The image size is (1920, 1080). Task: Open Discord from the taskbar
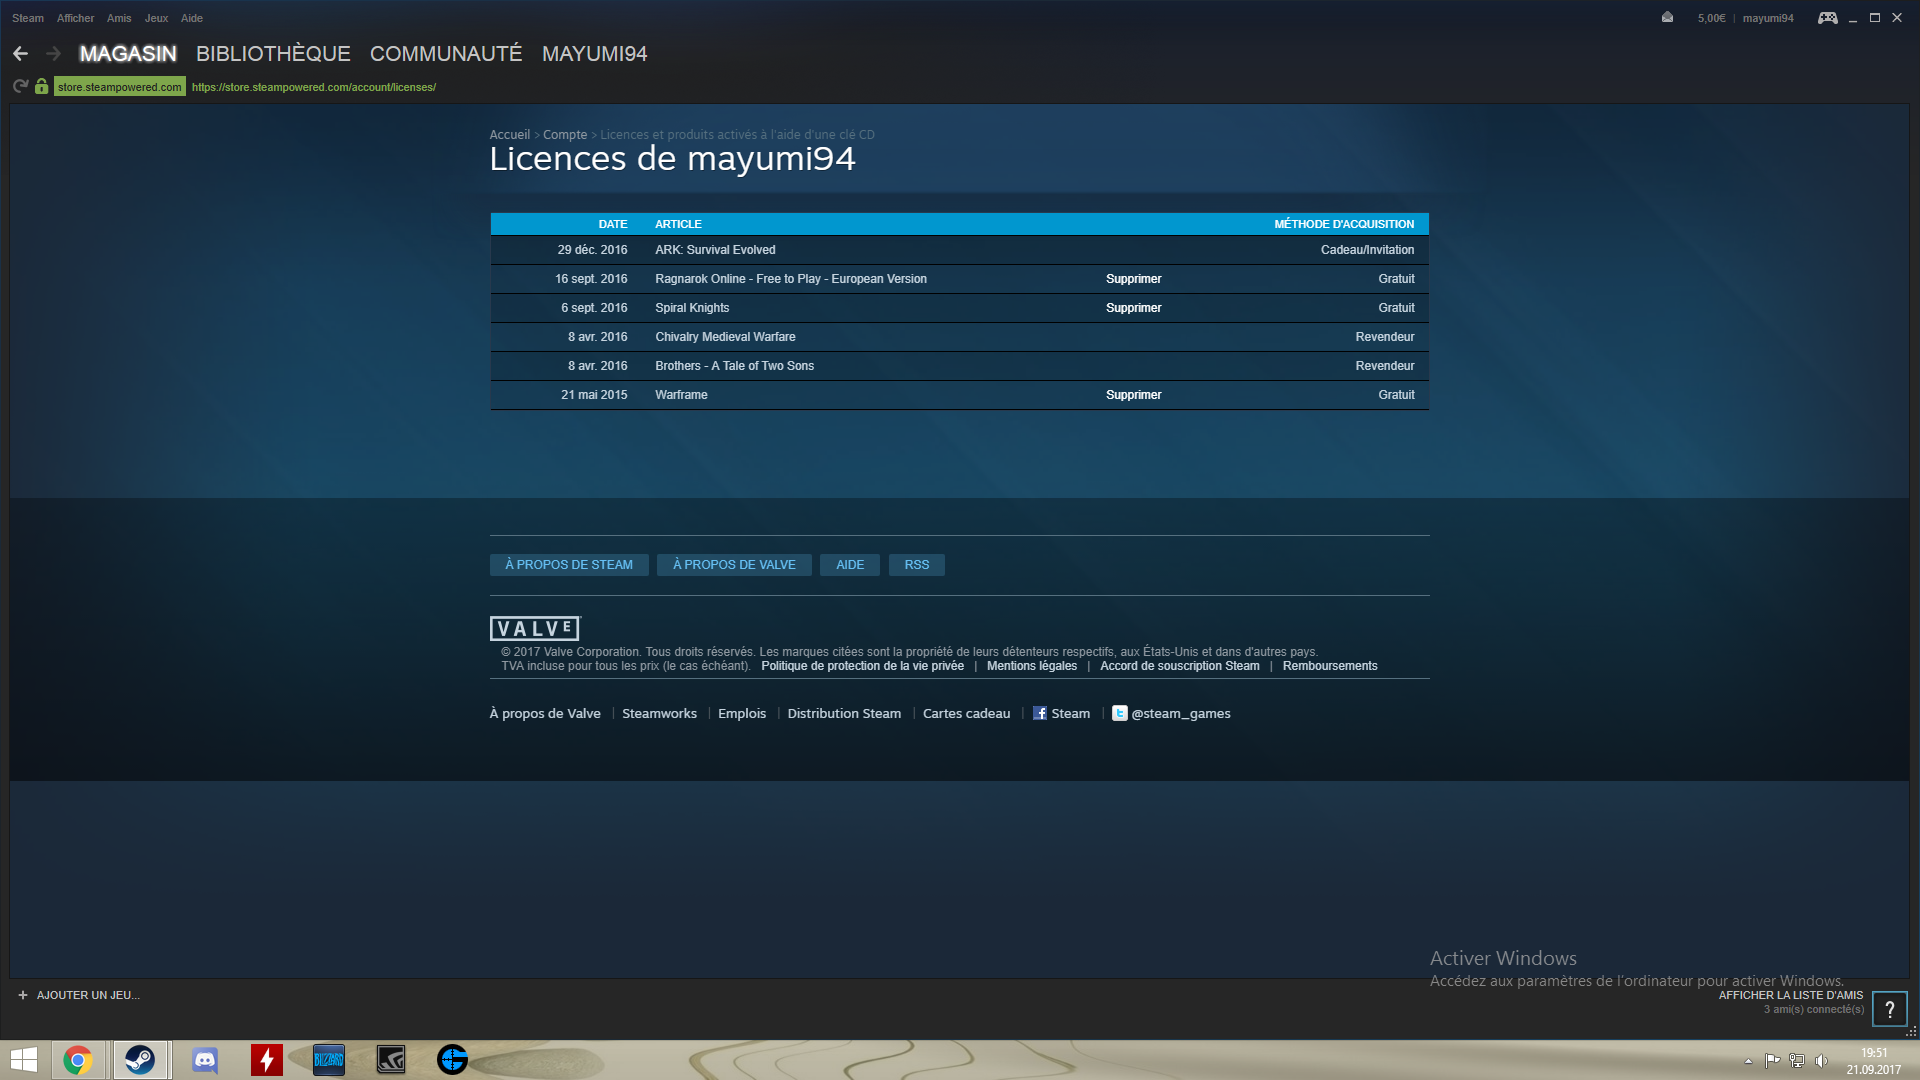205,1060
